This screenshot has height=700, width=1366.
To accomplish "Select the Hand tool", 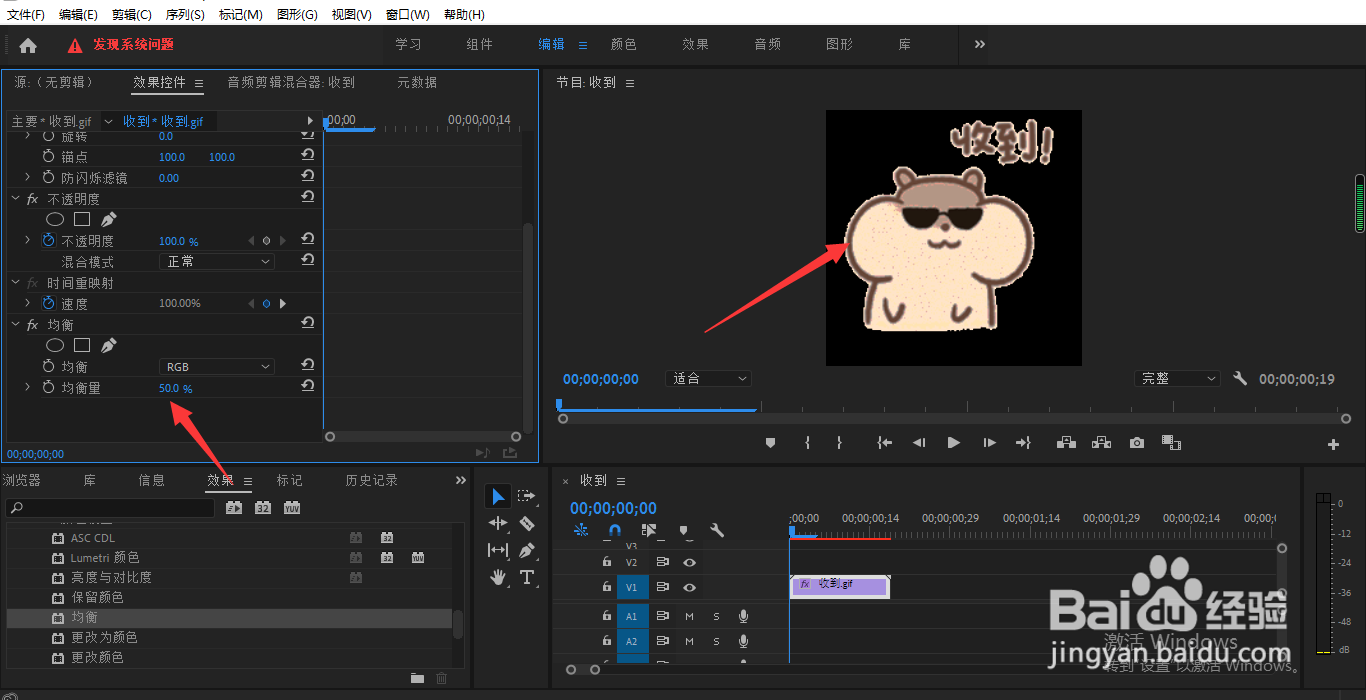I will click(498, 577).
